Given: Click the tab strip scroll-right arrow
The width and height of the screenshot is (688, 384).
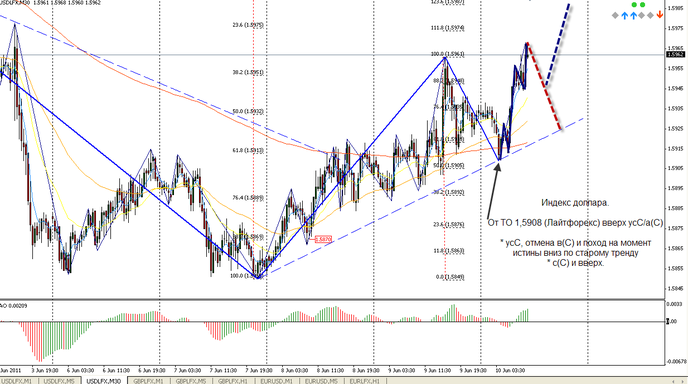Looking at the screenshot, I should pyautogui.click(x=683, y=381).
